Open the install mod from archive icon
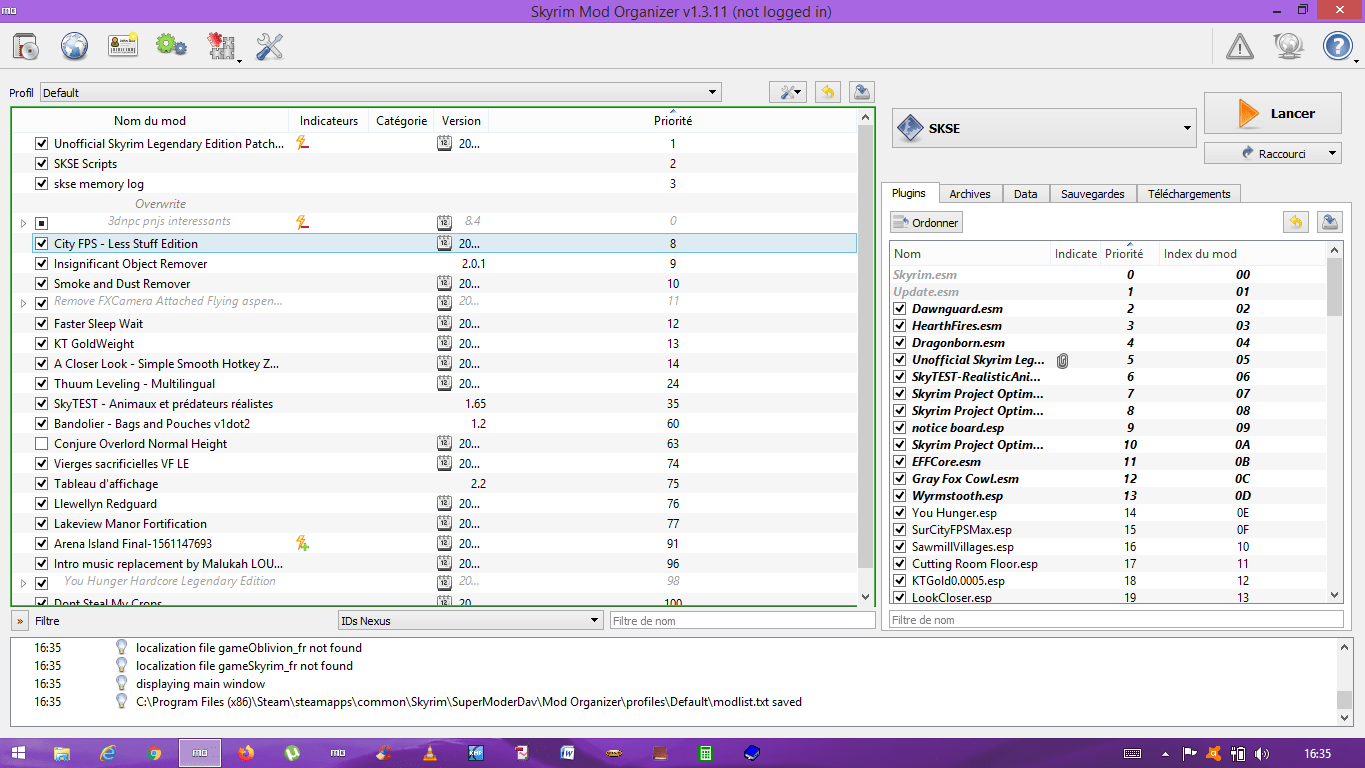The image size is (1365, 768). click(25, 46)
